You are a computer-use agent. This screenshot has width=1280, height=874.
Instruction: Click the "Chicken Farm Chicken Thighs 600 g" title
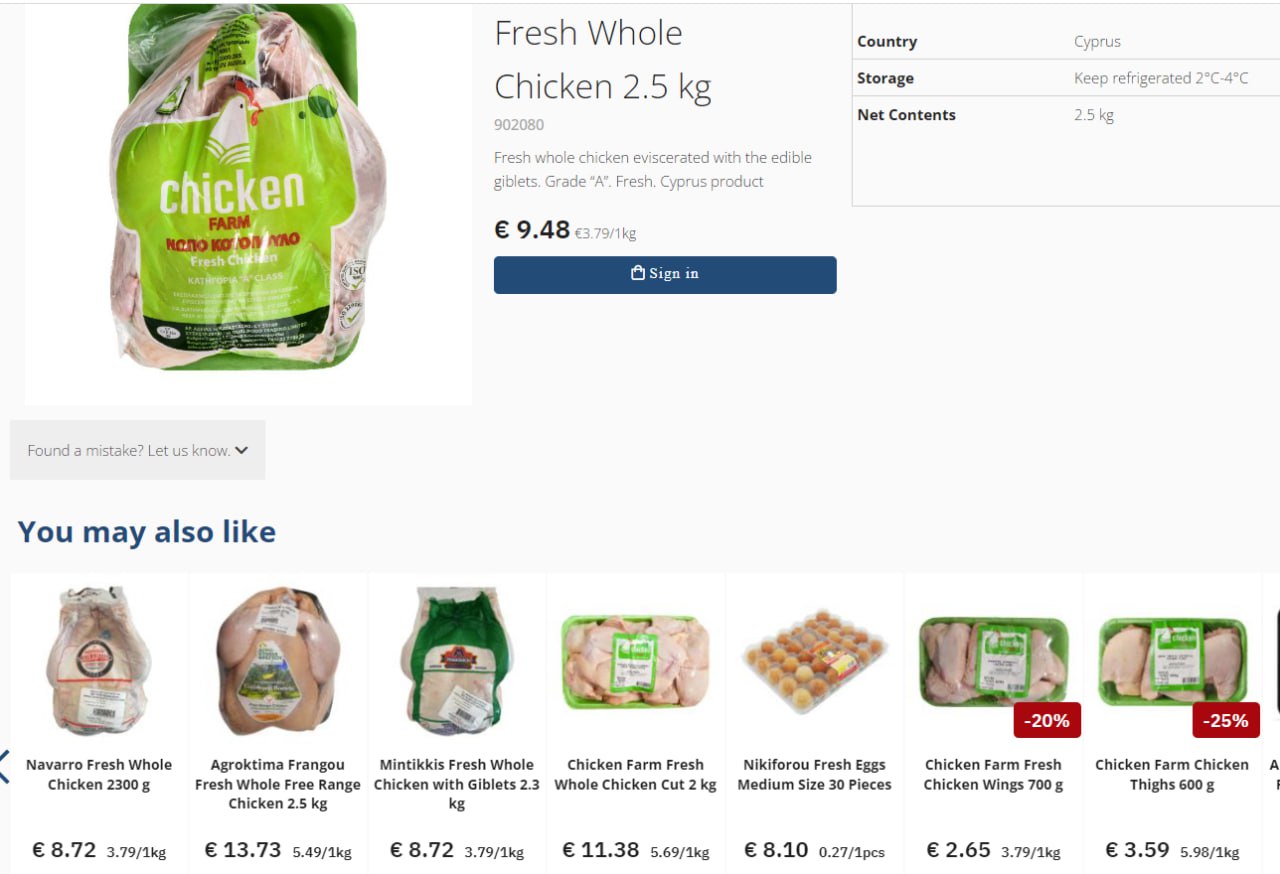pos(1172,775)
